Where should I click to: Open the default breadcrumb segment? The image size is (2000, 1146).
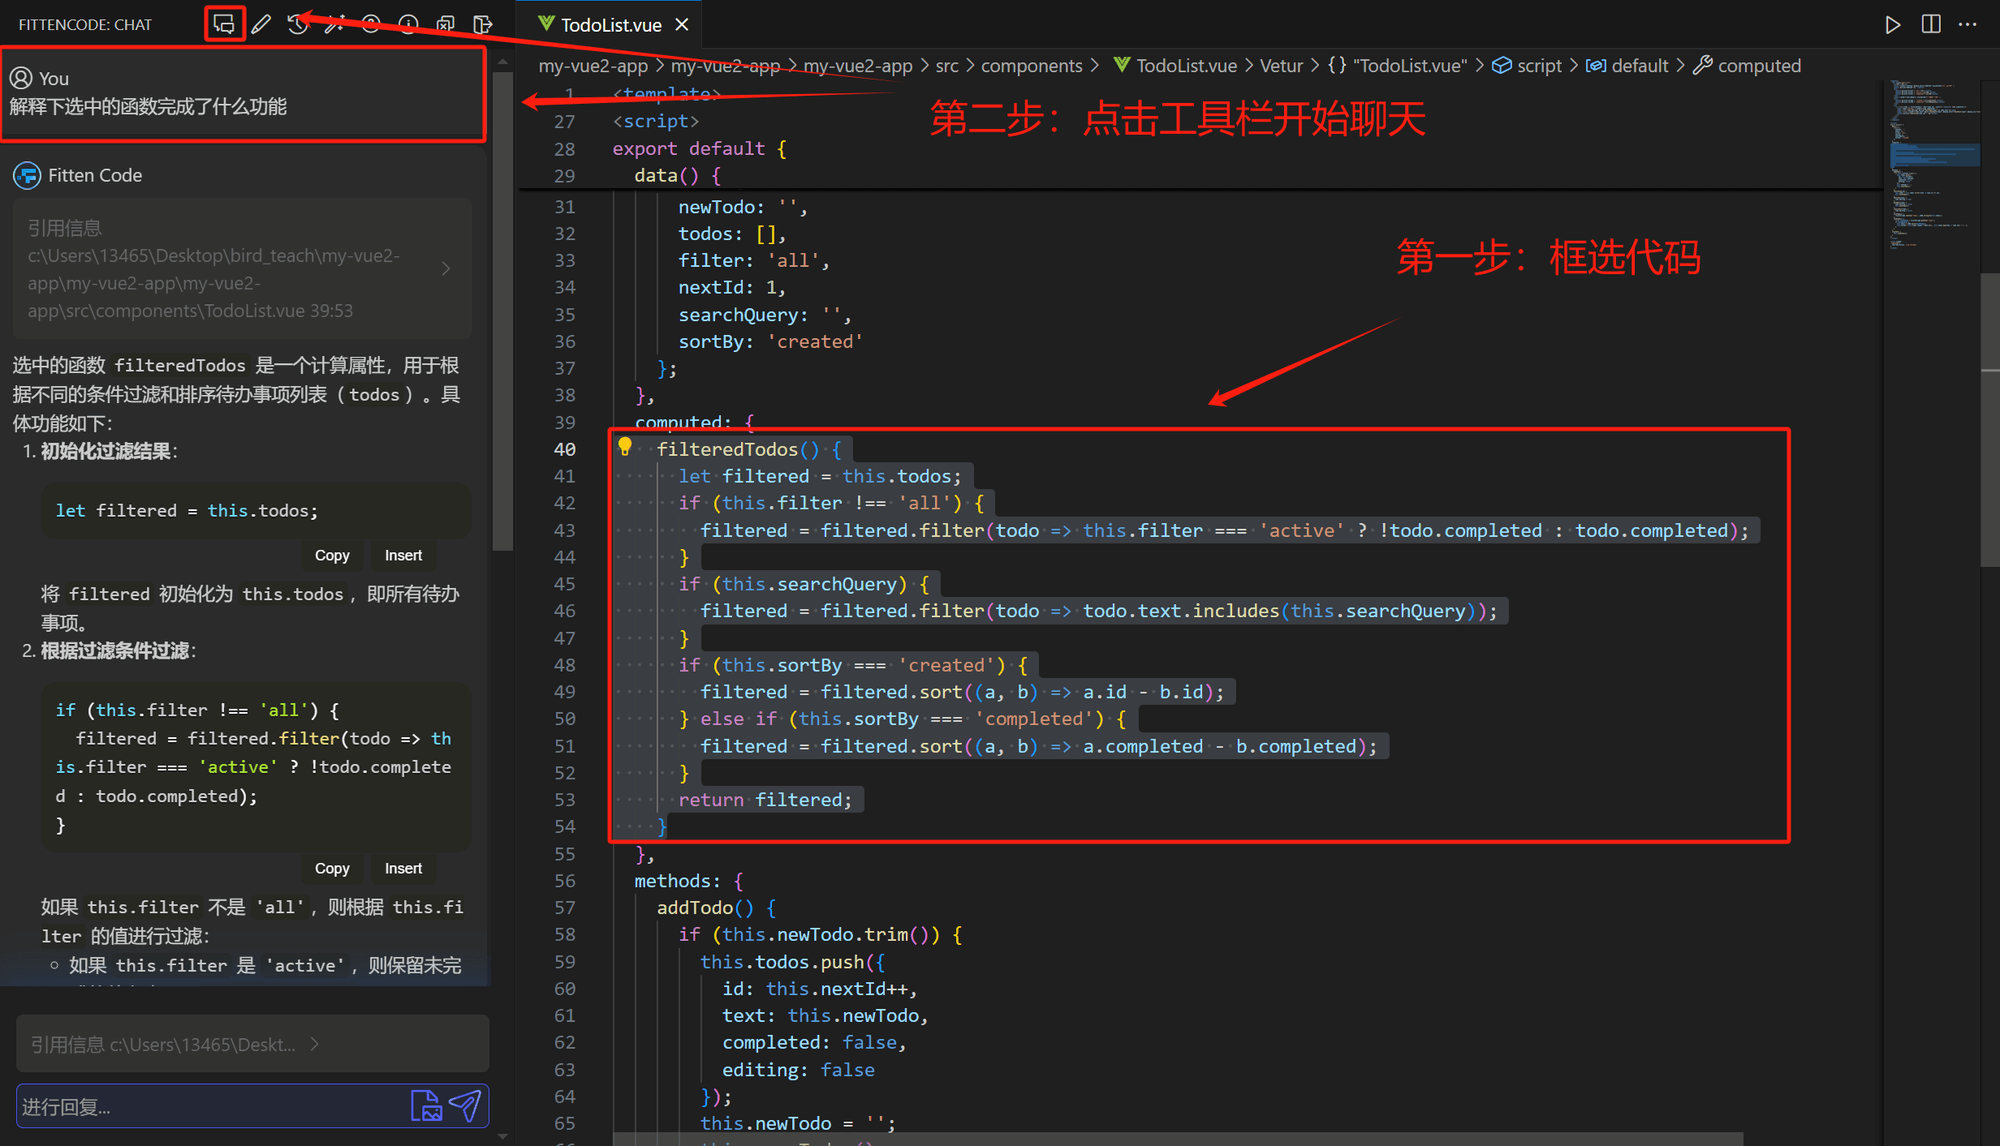click(1627, 65)
